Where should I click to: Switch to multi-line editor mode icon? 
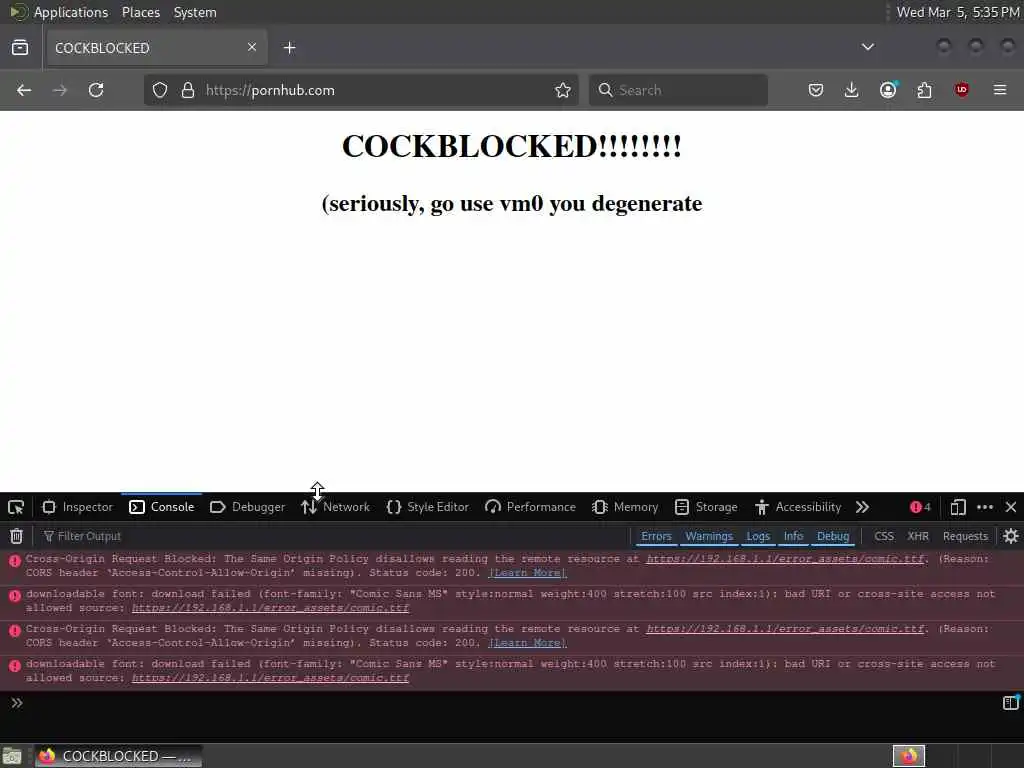(1010, 703)
